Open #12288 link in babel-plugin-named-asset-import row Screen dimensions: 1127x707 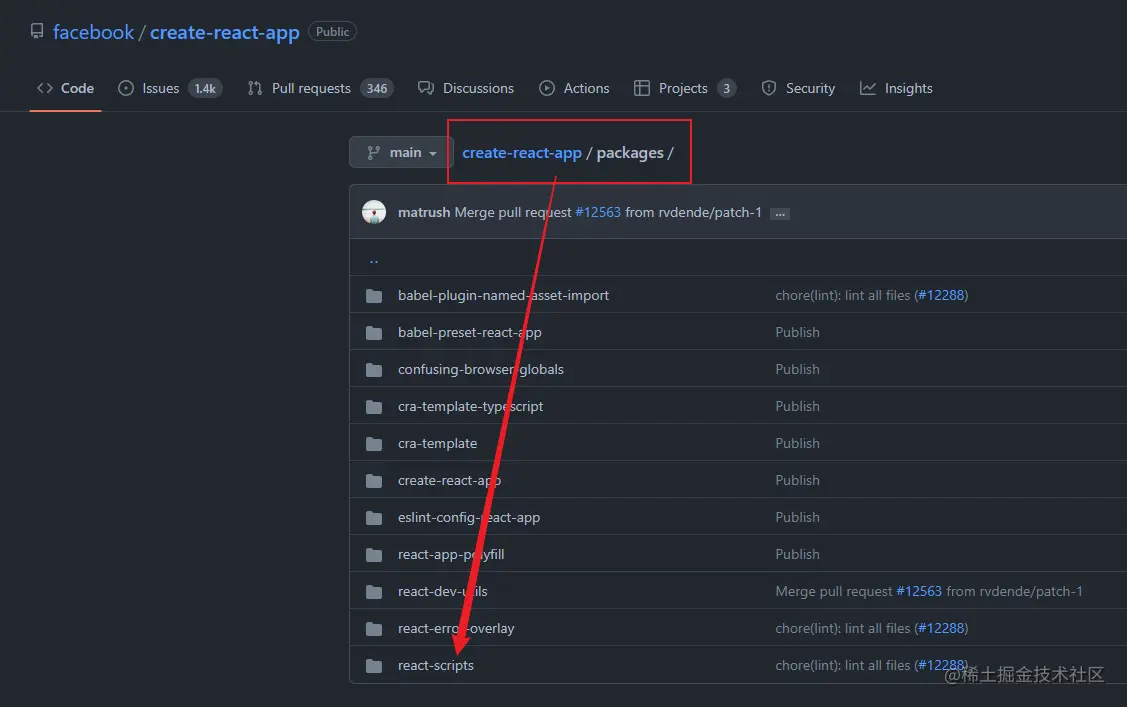941,295
